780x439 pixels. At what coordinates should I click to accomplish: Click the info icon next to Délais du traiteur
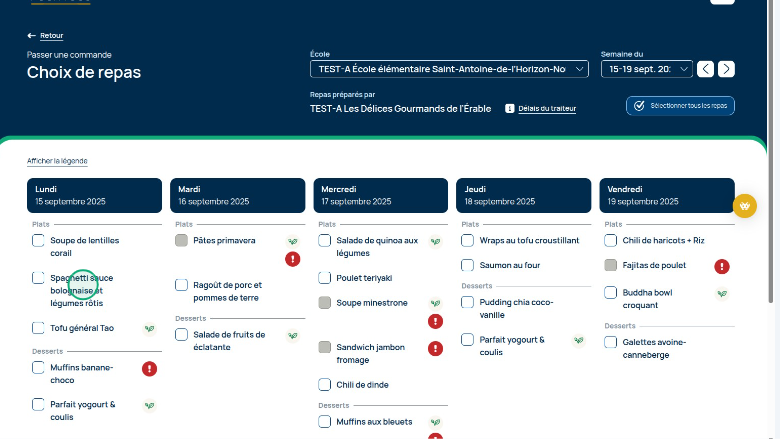click(x=509, y=108)
